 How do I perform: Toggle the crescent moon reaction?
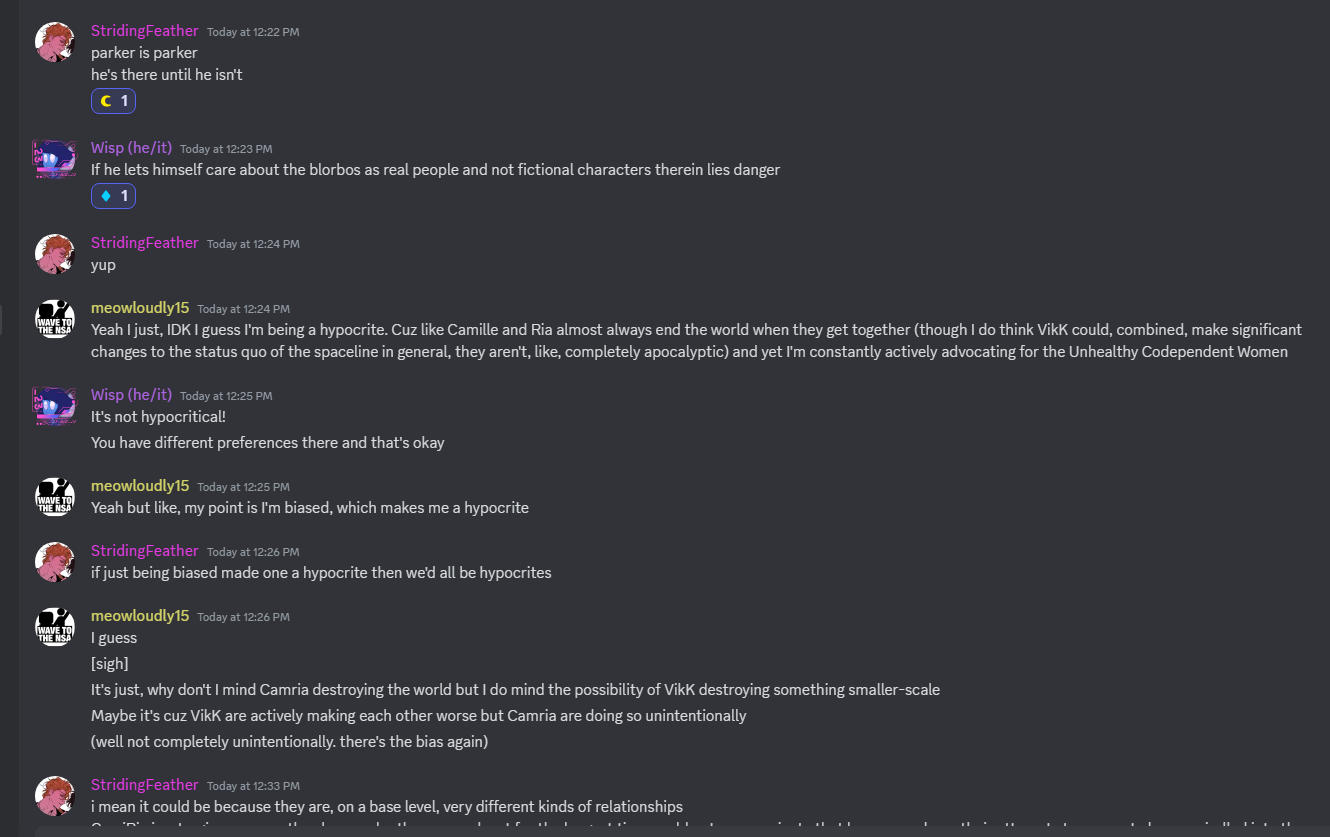(x=113, y=101)
